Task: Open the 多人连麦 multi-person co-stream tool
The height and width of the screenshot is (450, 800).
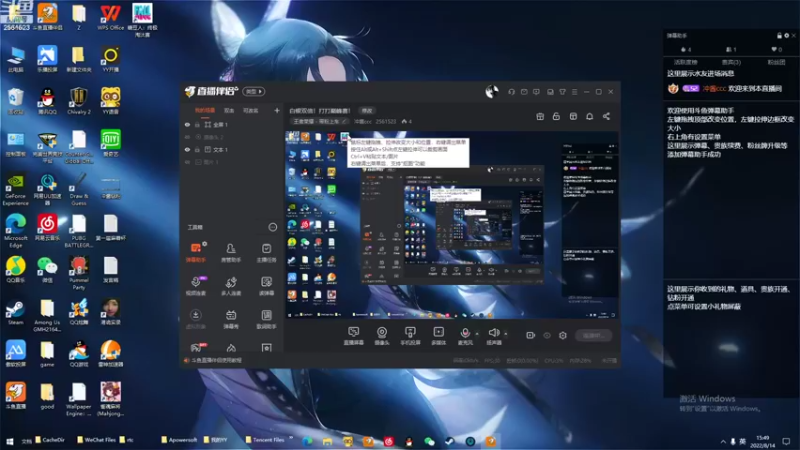Action: click(231, 286)
